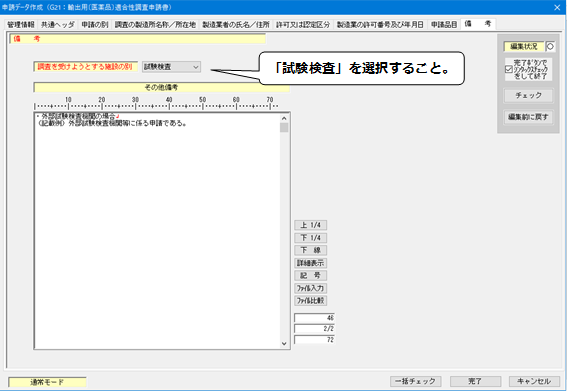Click the field showing 46
567x392 pixels.
pyautogui.click(x=314, y=318)
